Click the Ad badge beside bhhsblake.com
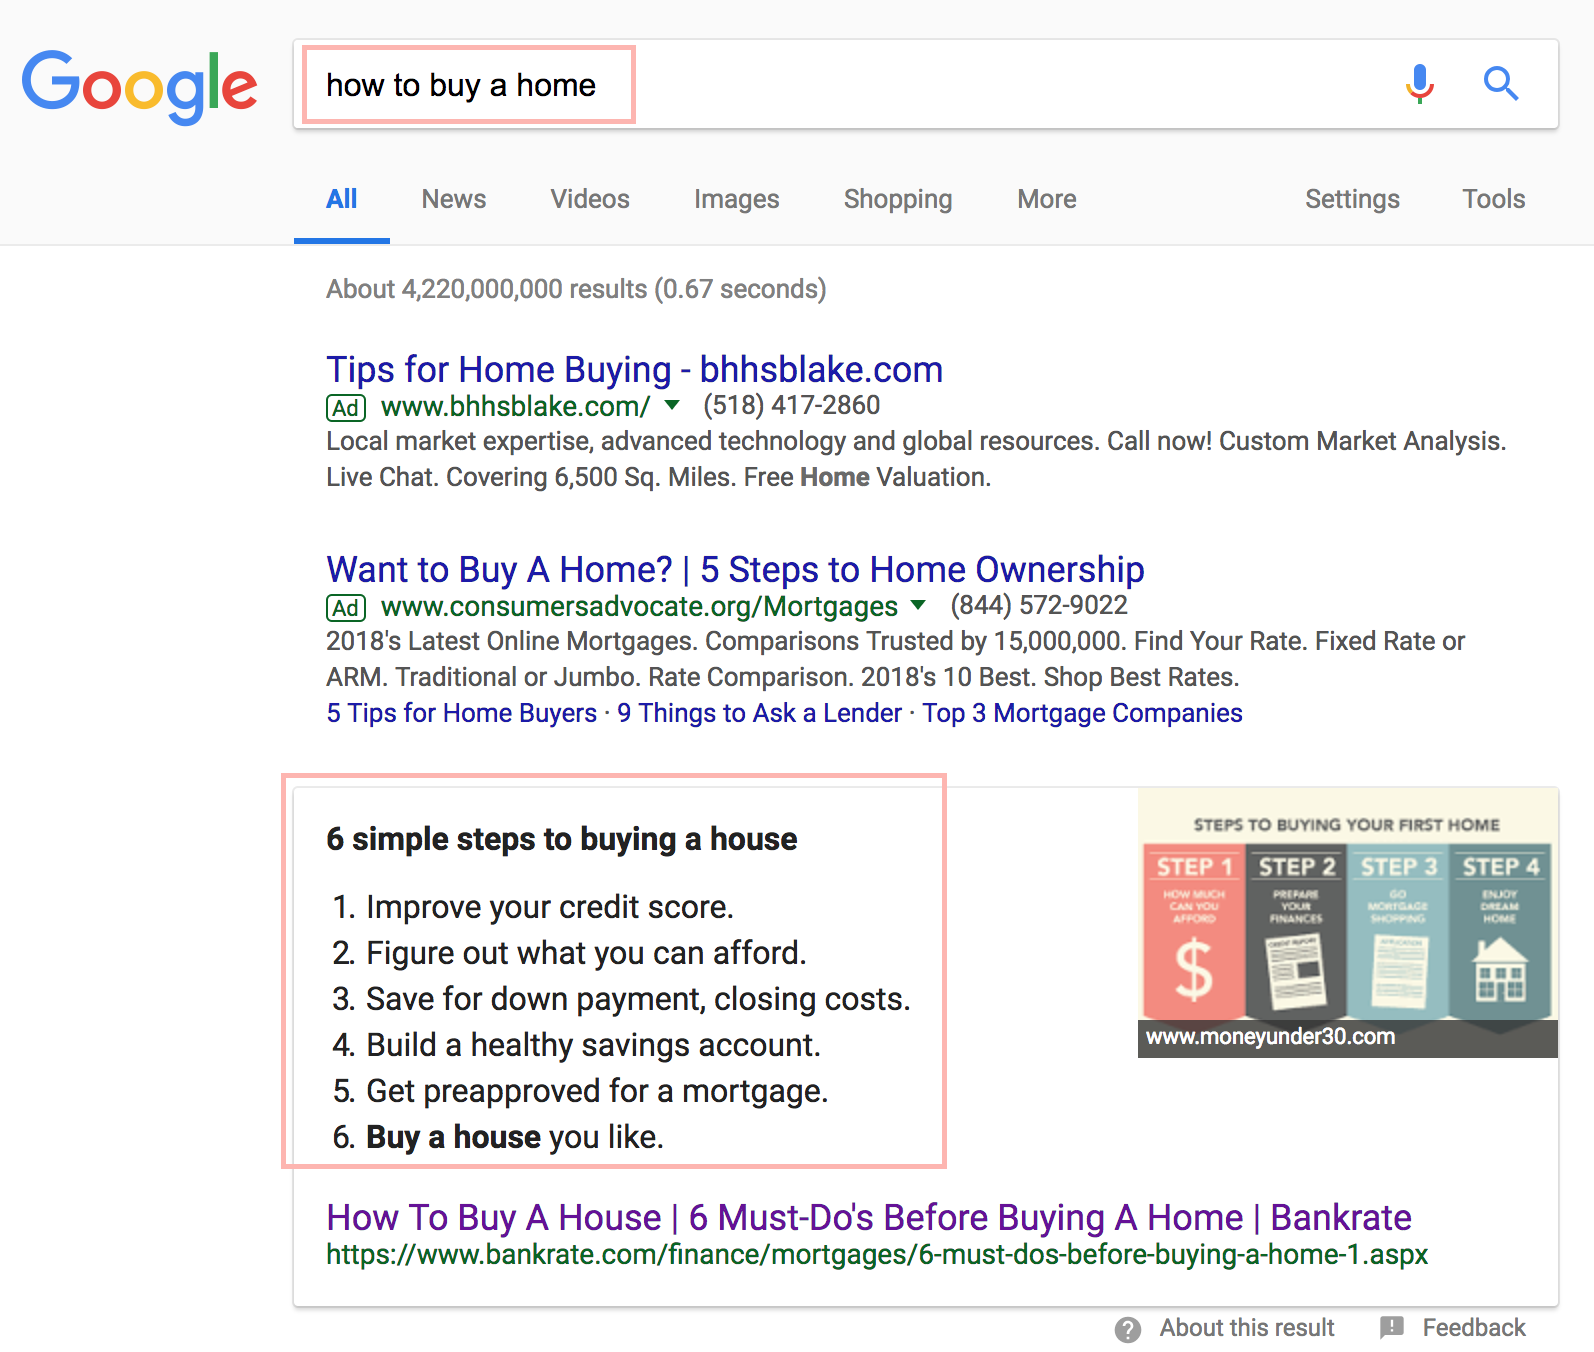Image resolution: width=1594 pixels, height=1352 pixels. (346, 408)
